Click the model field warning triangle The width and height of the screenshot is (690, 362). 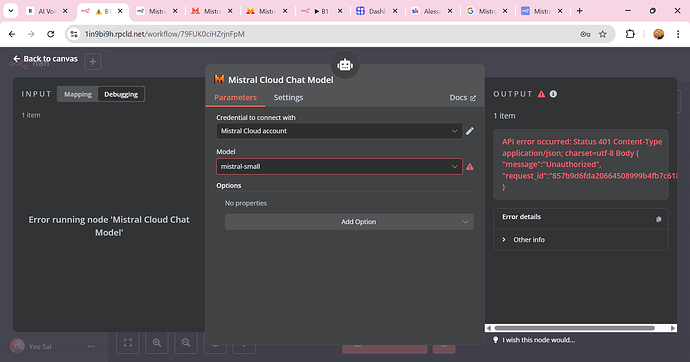click(x=470, y=167)
